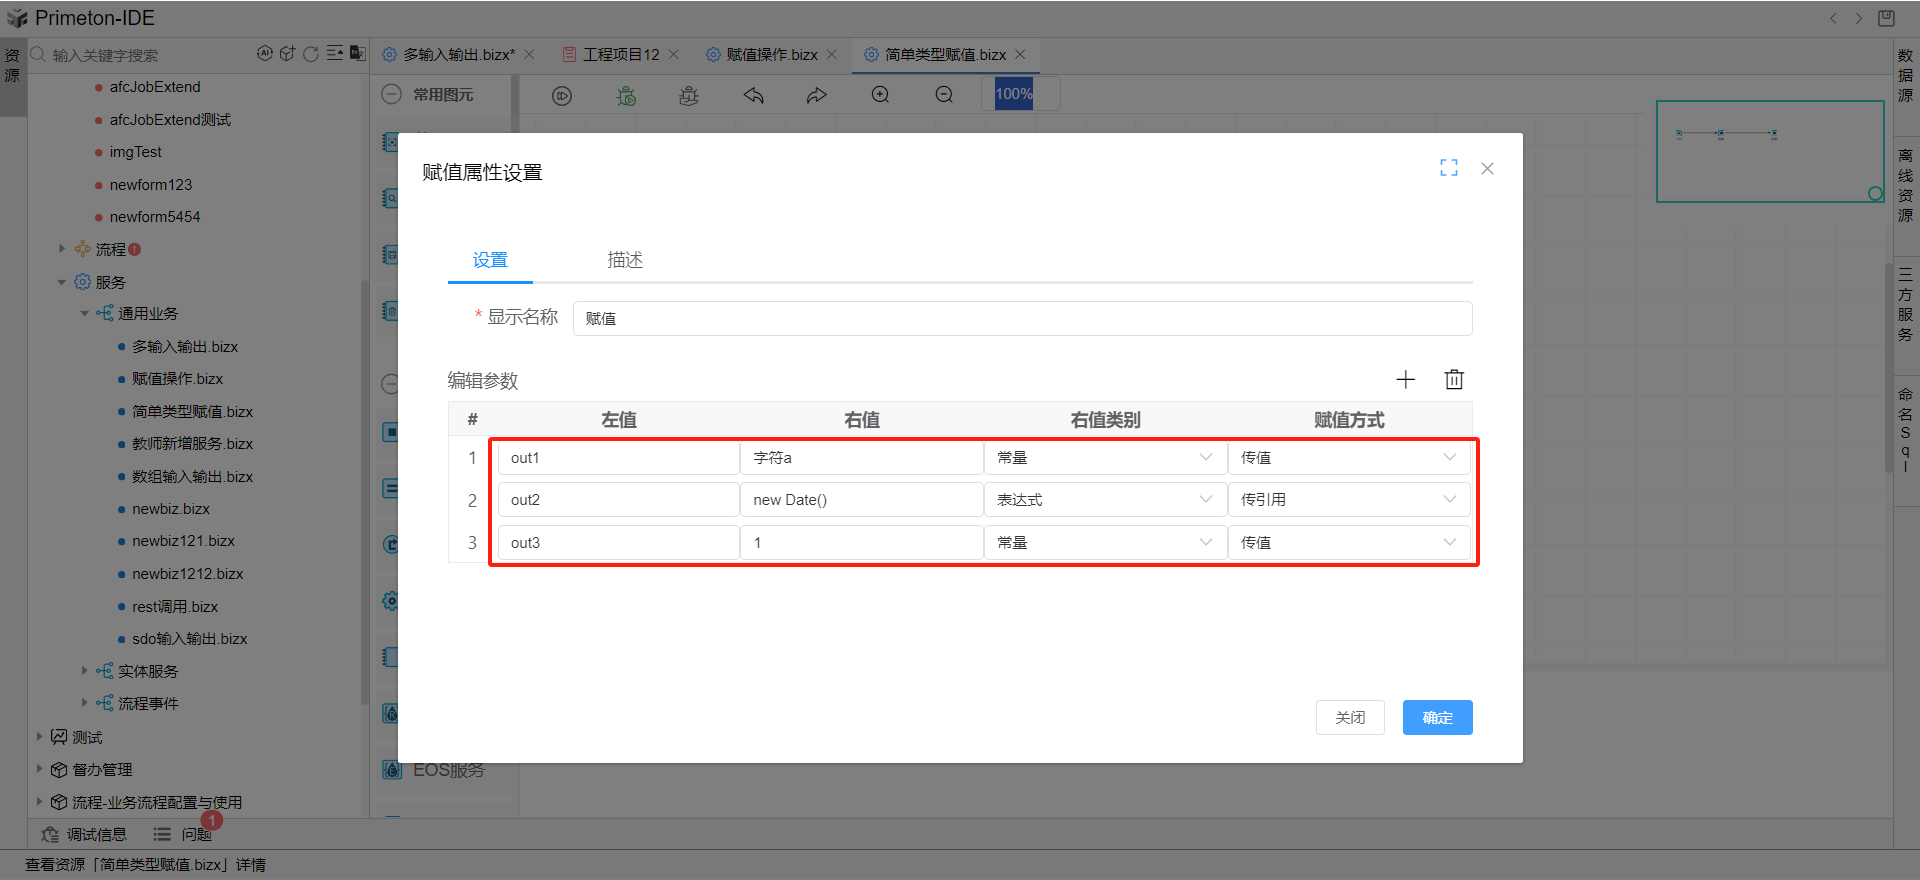Click the plus icon to add parameter row

click(x=1405, y=379)
